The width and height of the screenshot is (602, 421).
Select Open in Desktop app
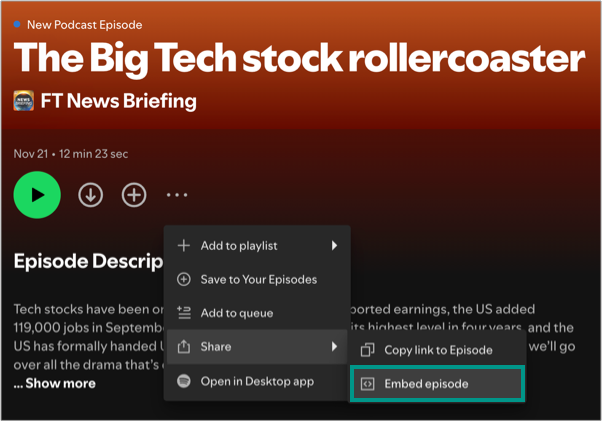(x=257, y=381)
